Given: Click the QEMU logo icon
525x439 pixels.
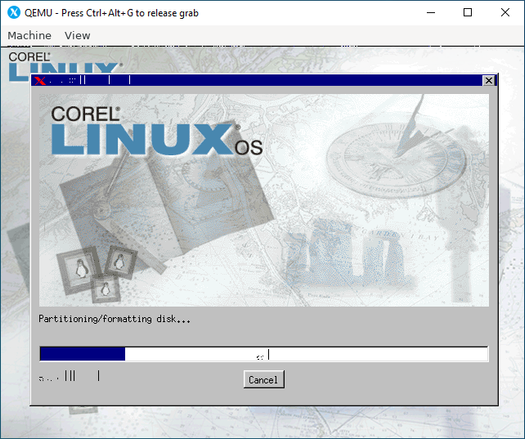Looking at the screenshot, I should 14,13.
